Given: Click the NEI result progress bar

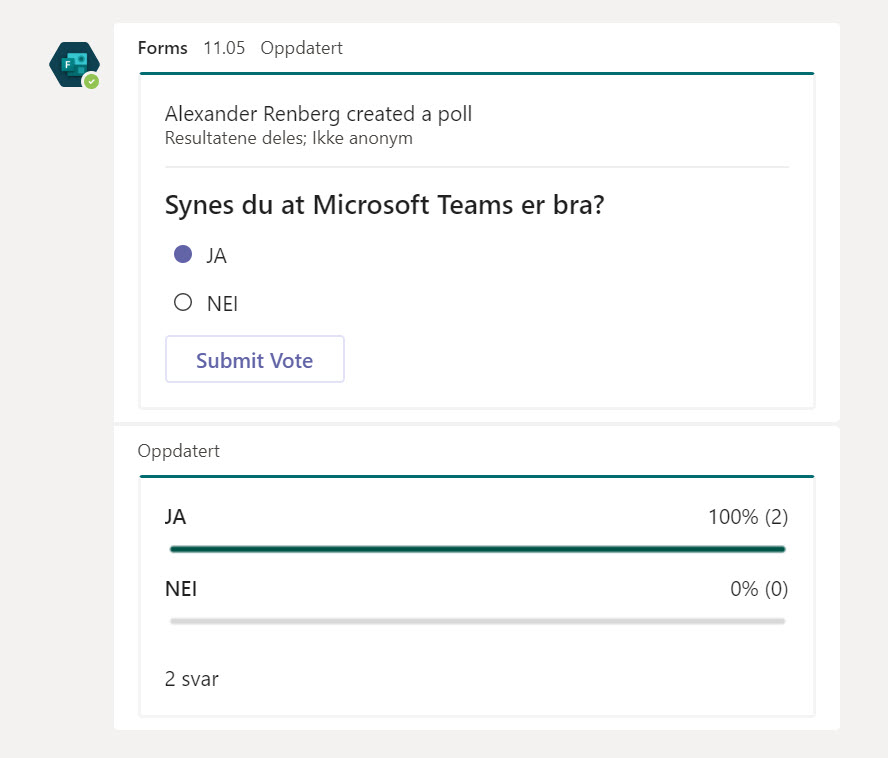Looking at the screenshot, I should (477, 620).
